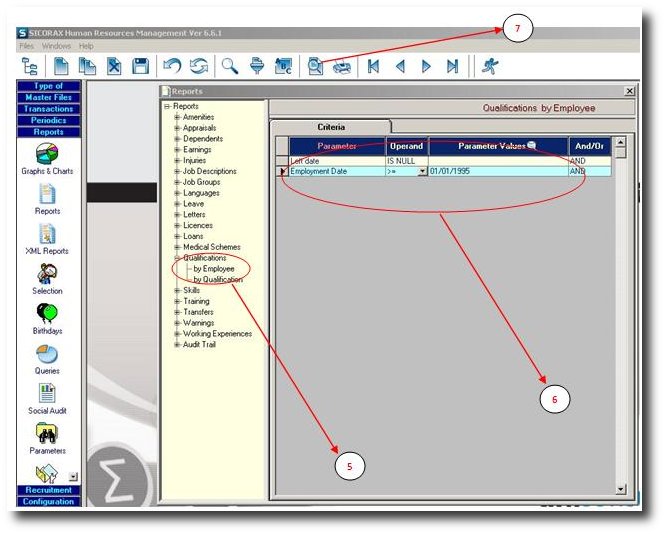Screen dimensions: 665x534
Task: Click the undo arrow toolbar icon
Action: pyautogui.click(x=172, y=66)
